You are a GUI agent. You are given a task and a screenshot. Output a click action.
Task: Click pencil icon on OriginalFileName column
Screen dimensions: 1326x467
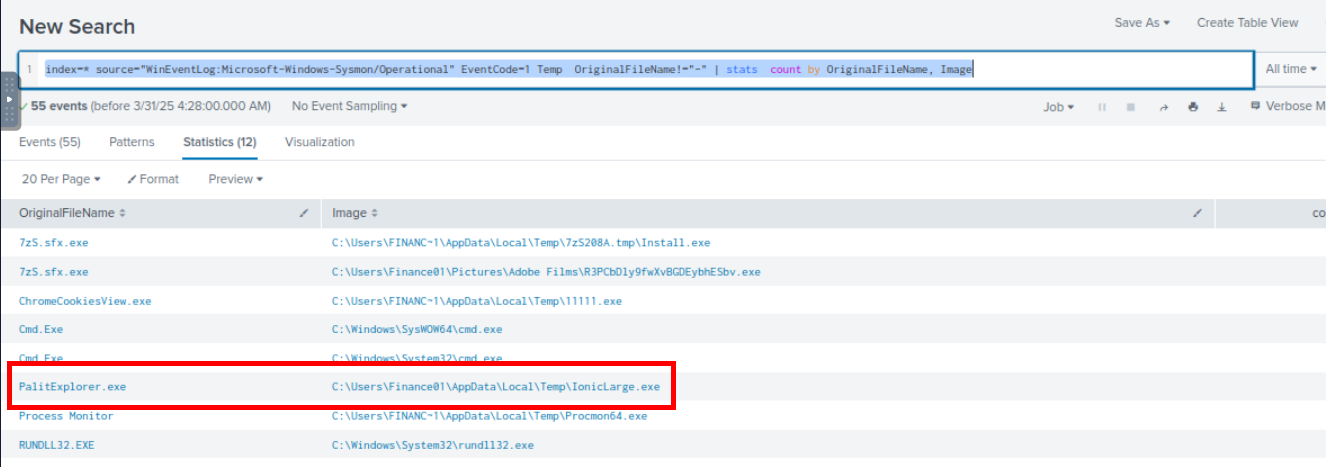[x=304, y=213]
